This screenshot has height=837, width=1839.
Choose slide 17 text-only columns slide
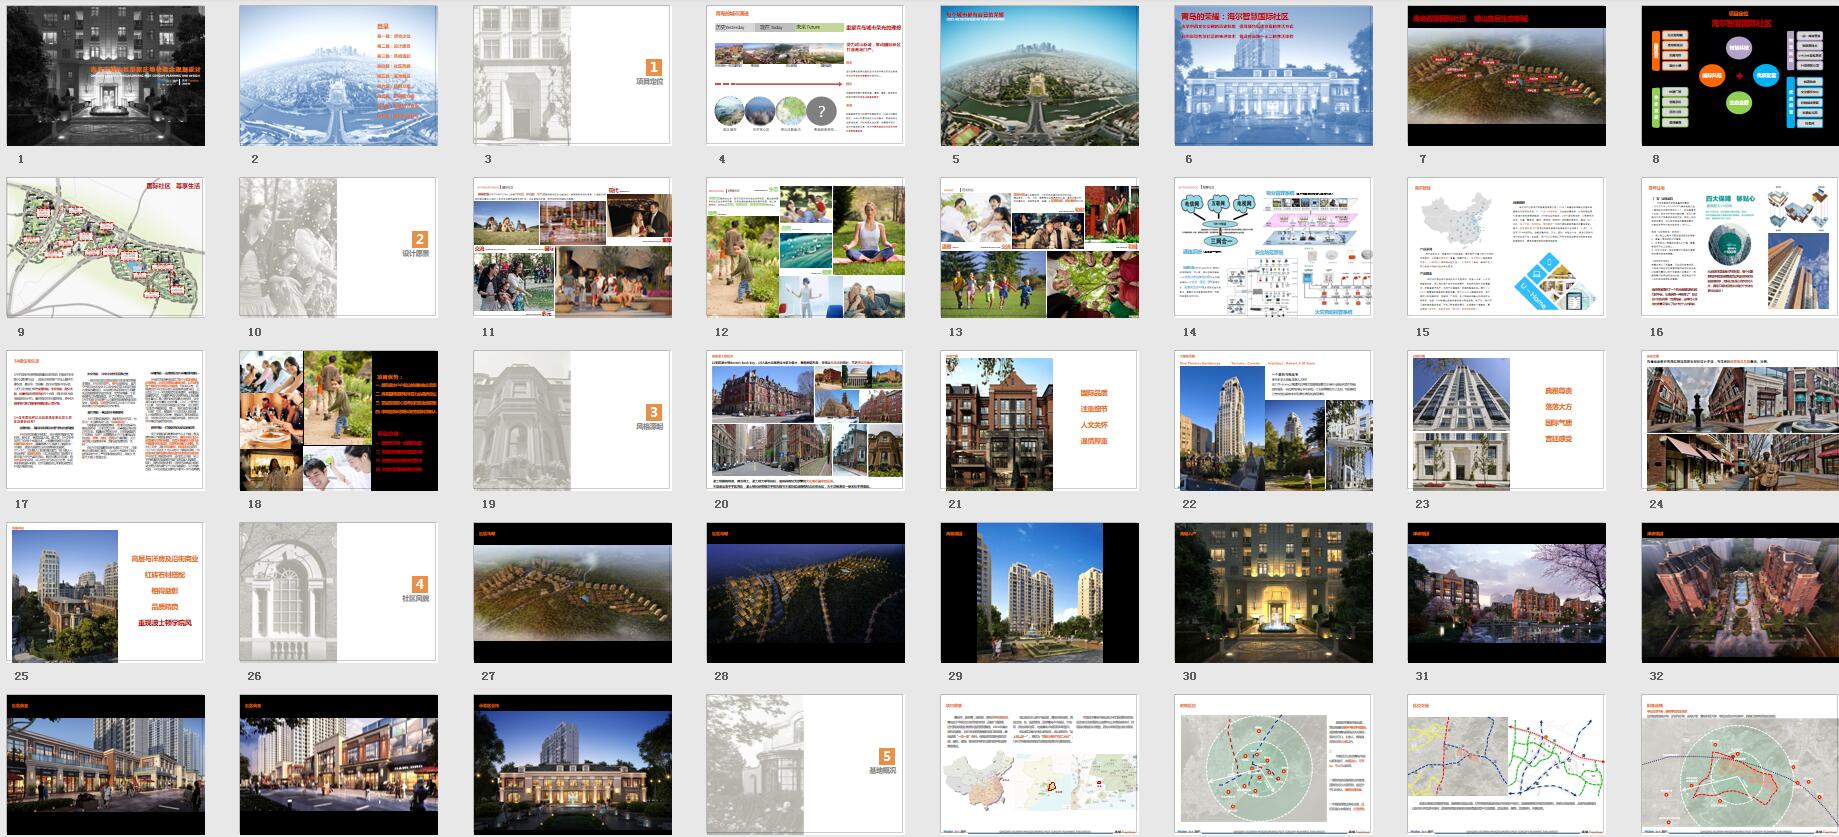[x=105, y=420]
